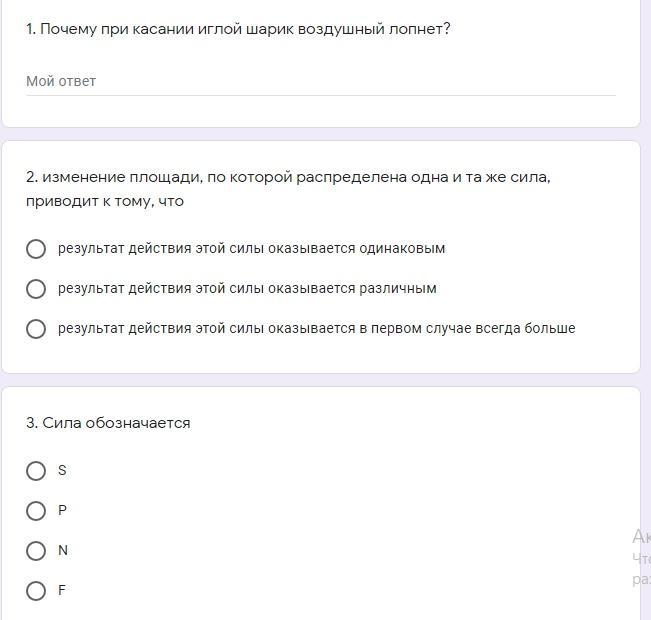Viewport: 651px width, 620px height.
Task: Select the 'F' radio button
Action: (36, 591)
